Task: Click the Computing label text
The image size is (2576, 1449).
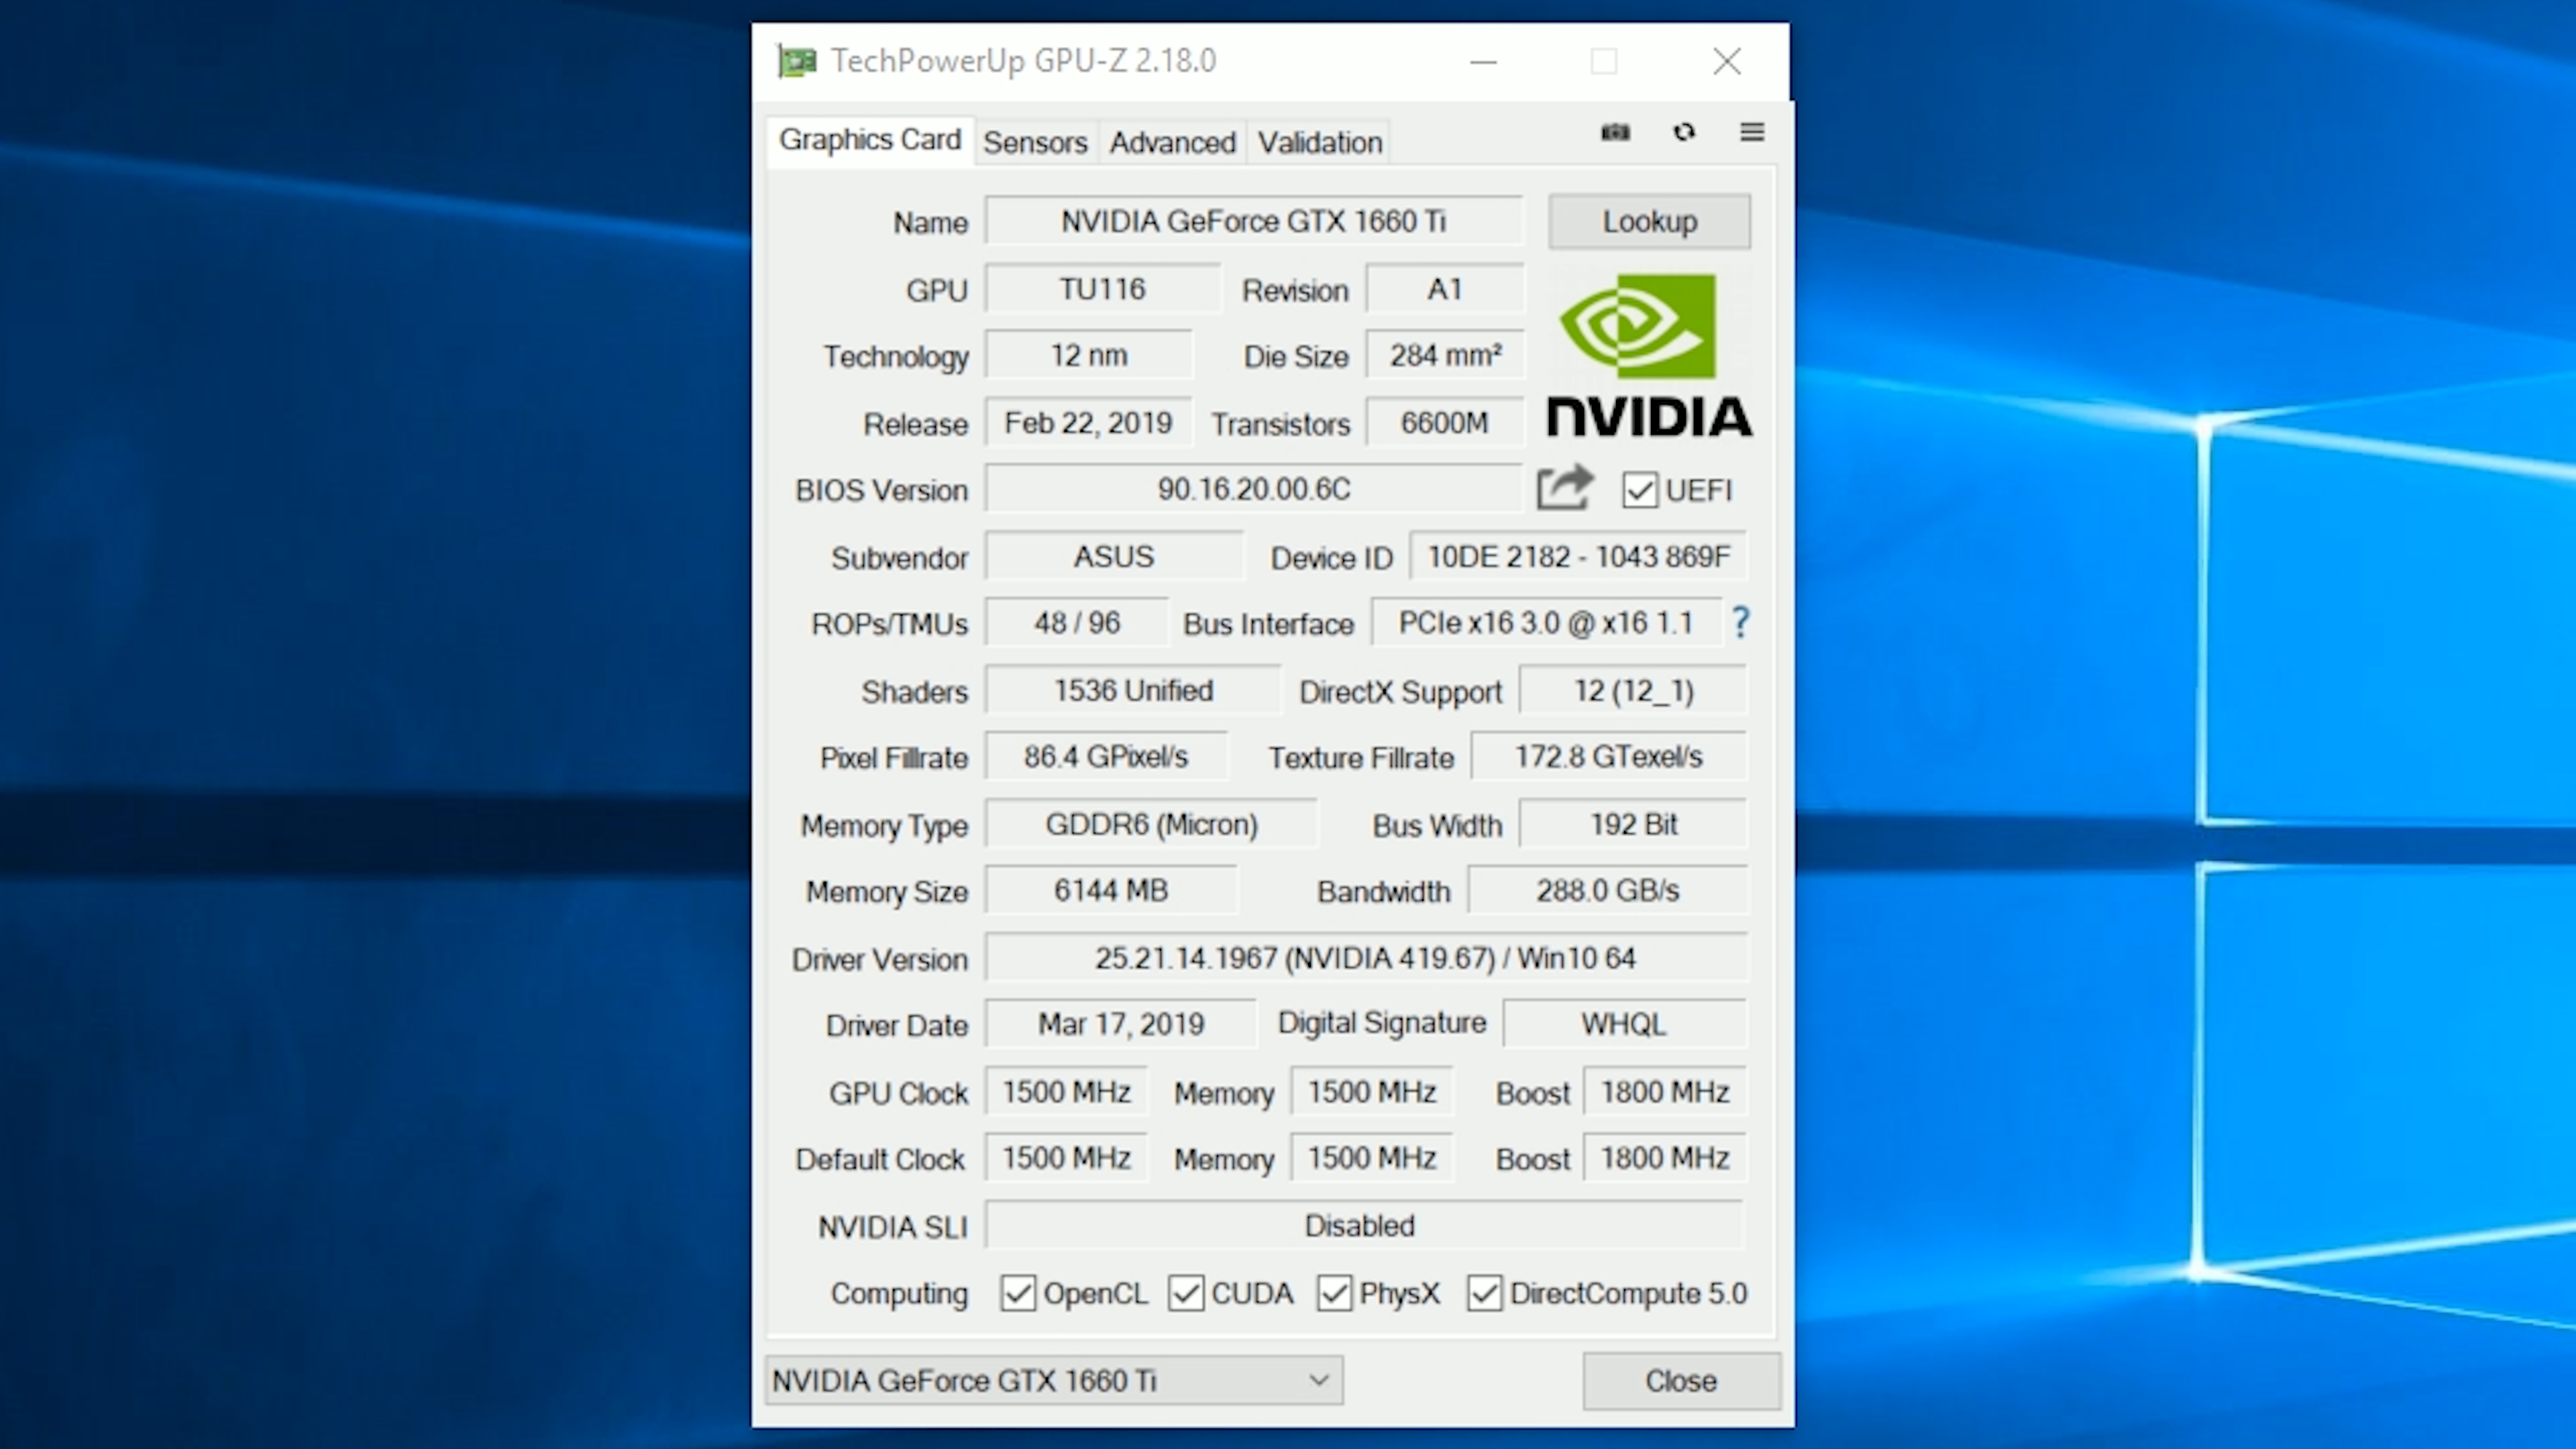Action: pos(899,1294)
